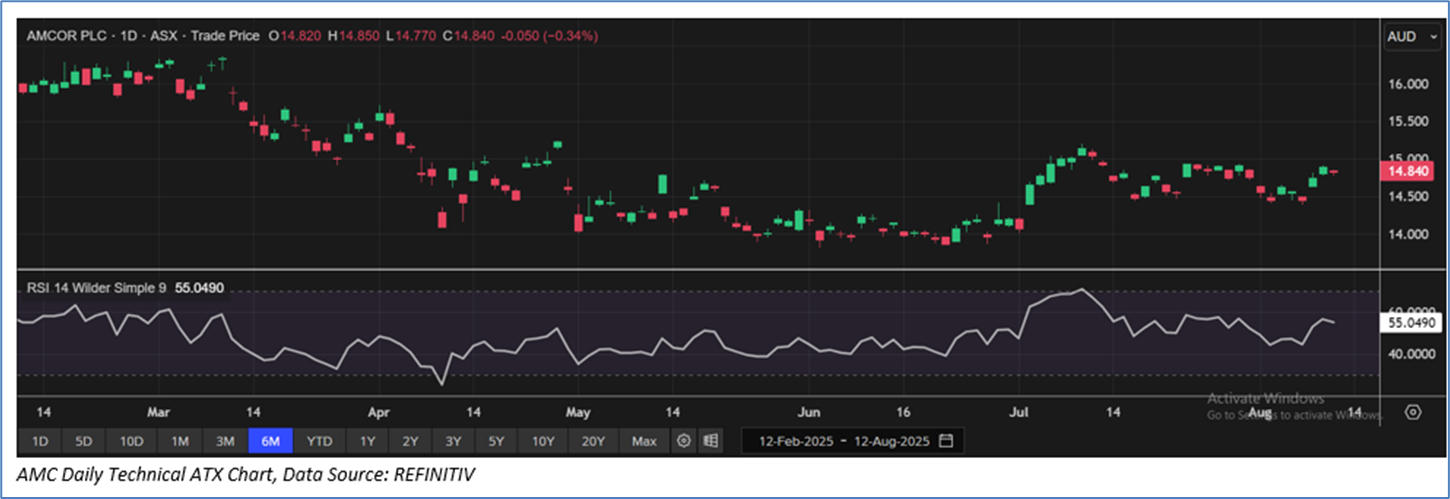Select the 5D time range
The height and width of the screenshot is (499, 1450).
(86, 441)
